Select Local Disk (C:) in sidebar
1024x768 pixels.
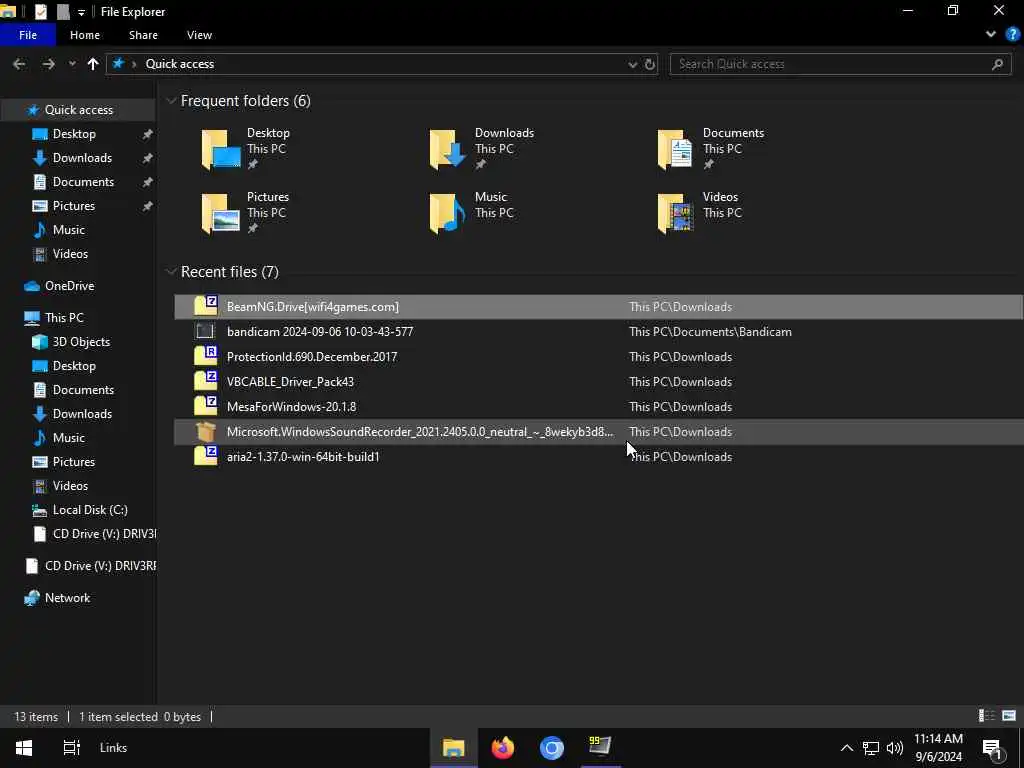click(x=89, y=510)
